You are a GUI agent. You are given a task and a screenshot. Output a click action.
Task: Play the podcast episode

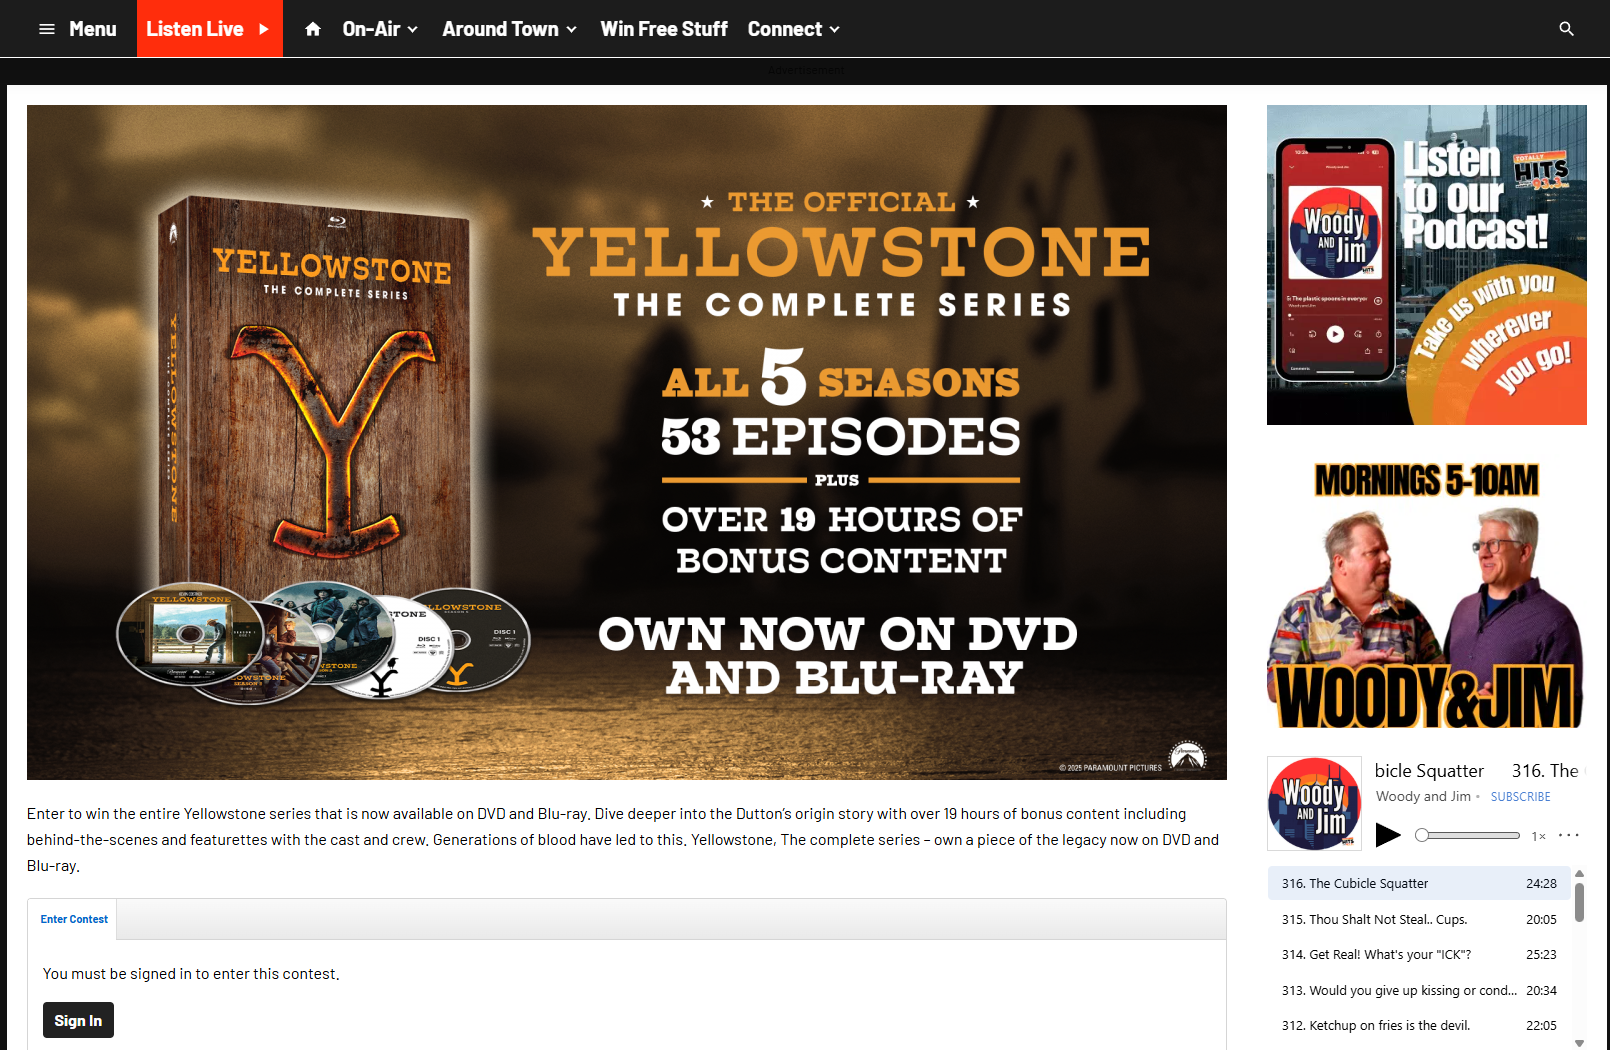1388,834
